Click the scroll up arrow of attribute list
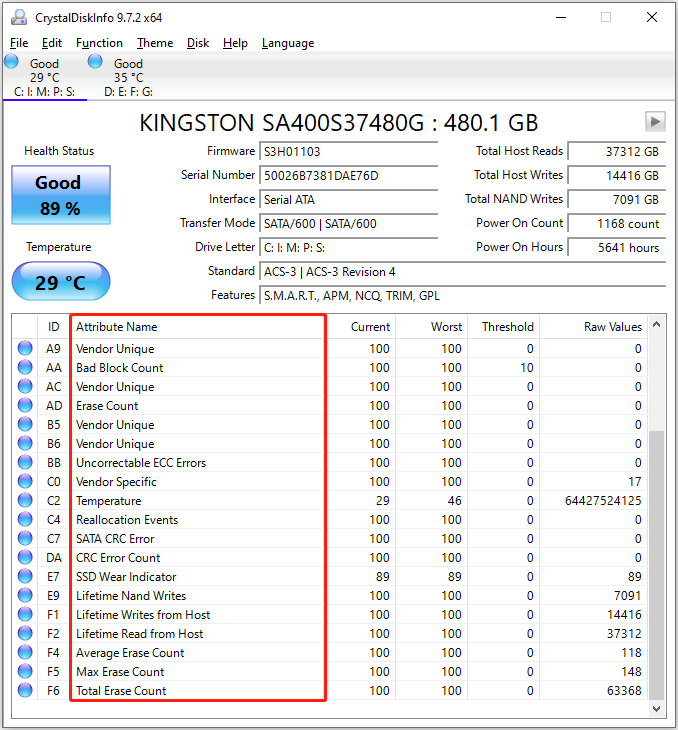 657,325
